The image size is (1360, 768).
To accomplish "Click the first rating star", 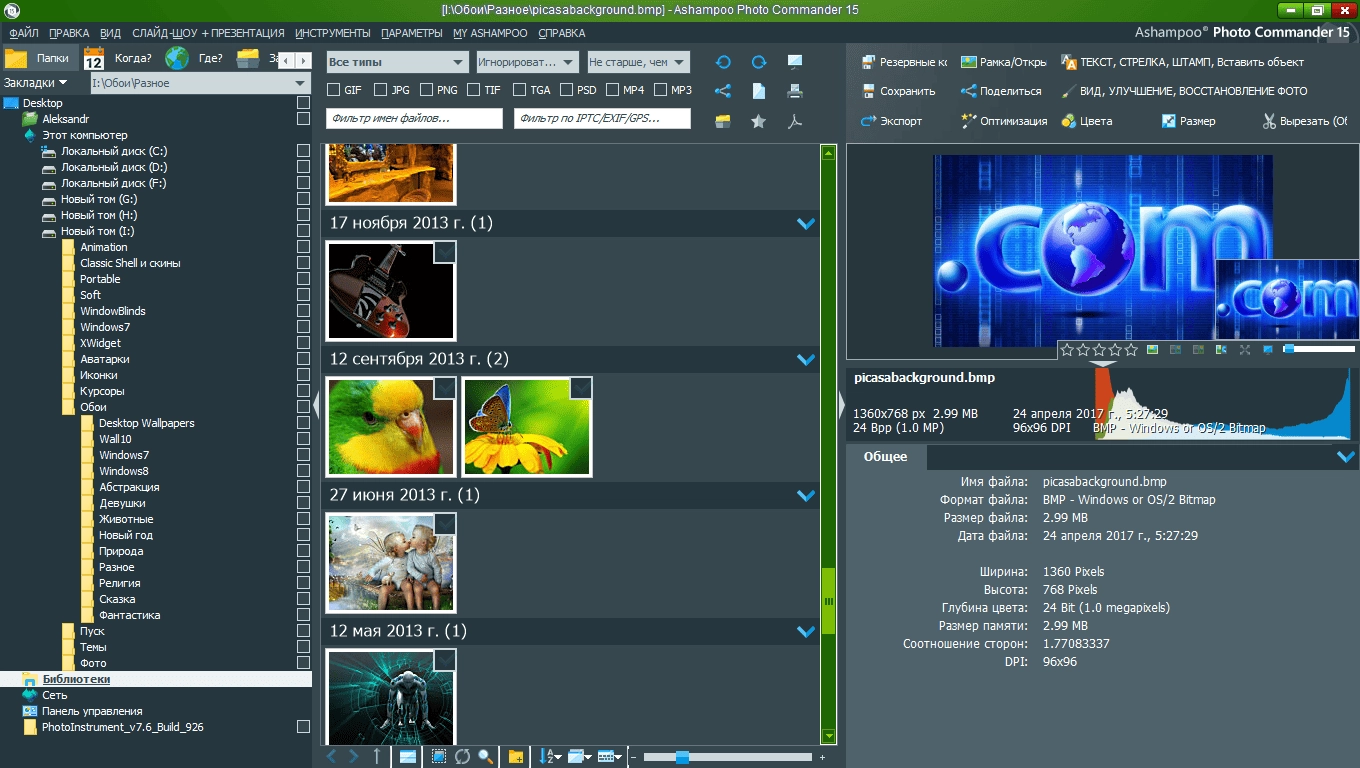I will pyautogui.click(x=1067, y=350).
